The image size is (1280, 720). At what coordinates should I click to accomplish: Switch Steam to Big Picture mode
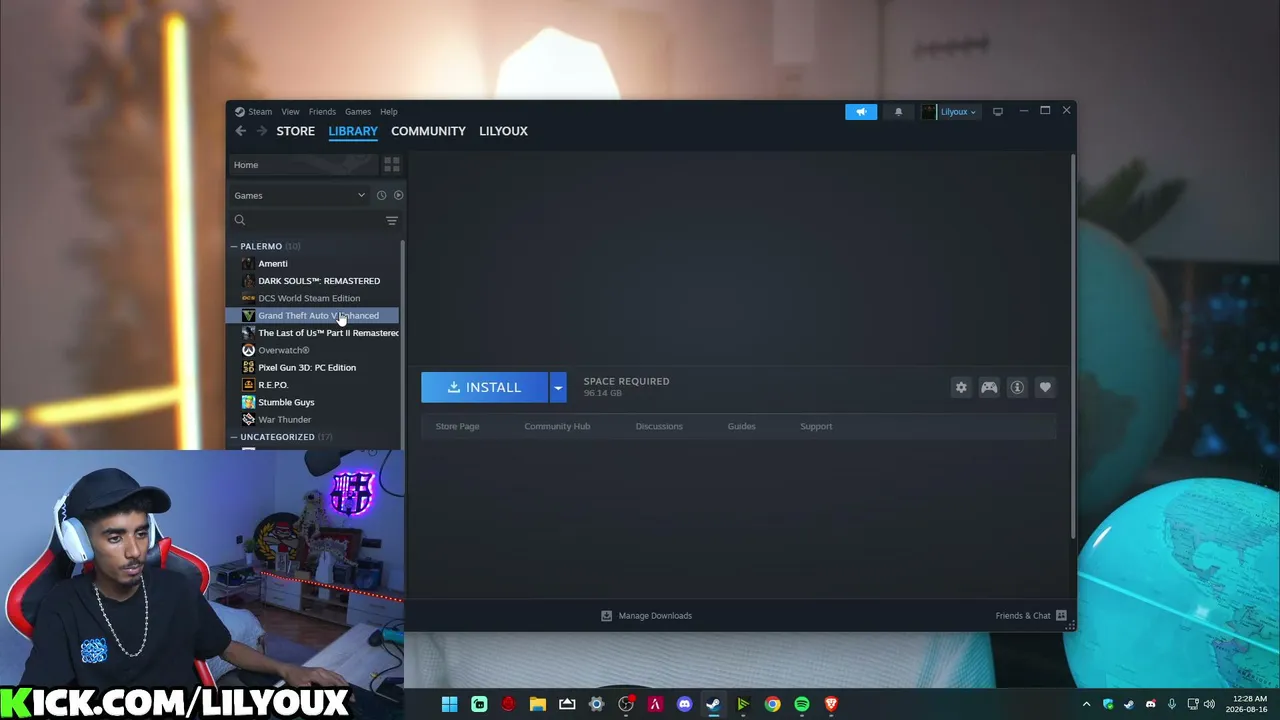click(x=998, y=112)
